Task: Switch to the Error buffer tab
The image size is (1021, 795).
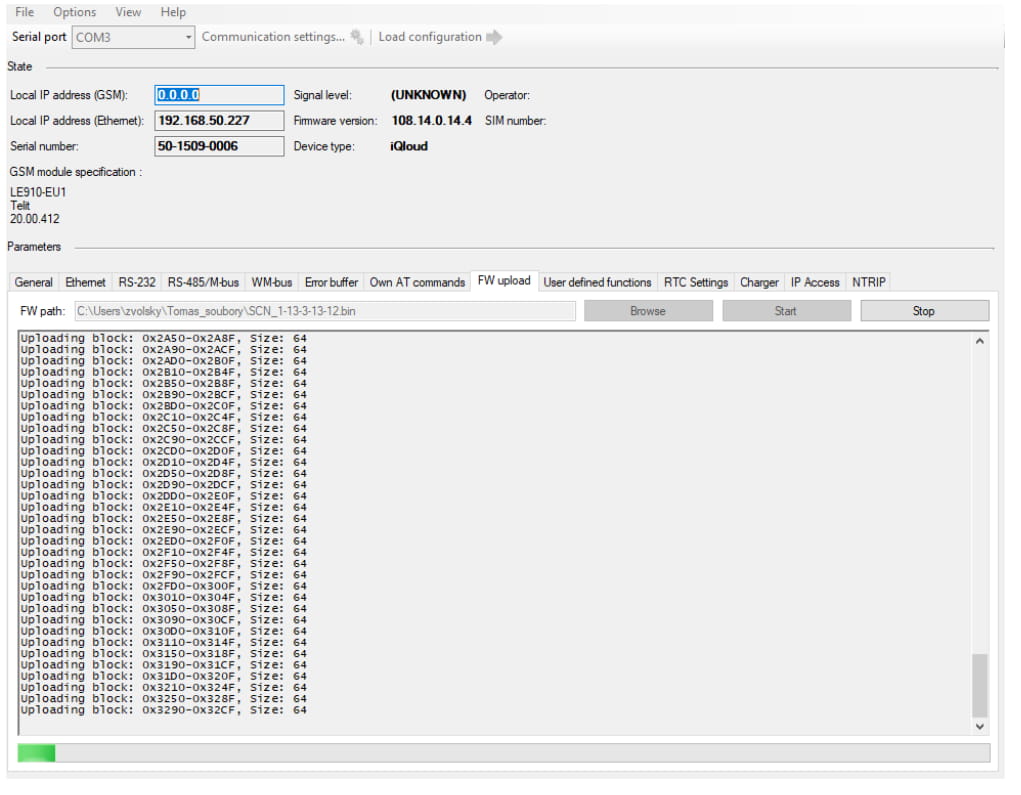Action: coord(331,282)
